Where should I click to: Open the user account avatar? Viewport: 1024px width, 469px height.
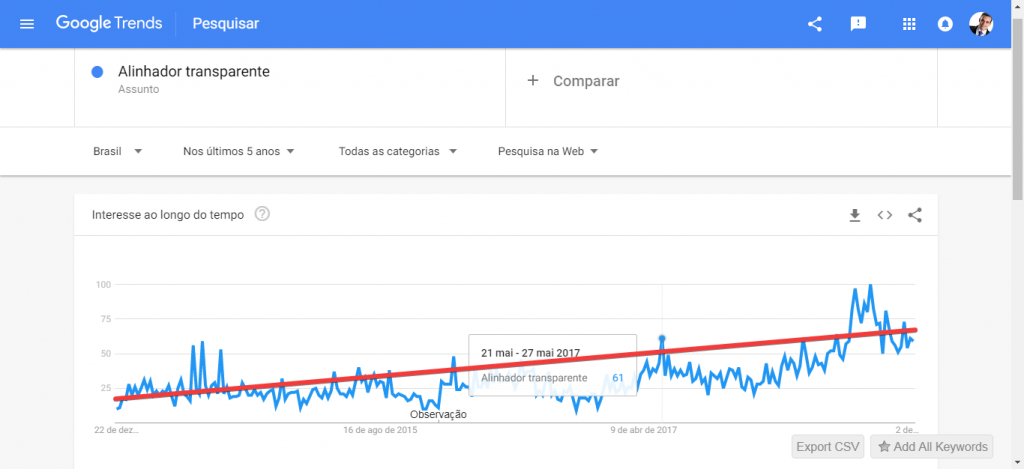(x=981, y=24)
